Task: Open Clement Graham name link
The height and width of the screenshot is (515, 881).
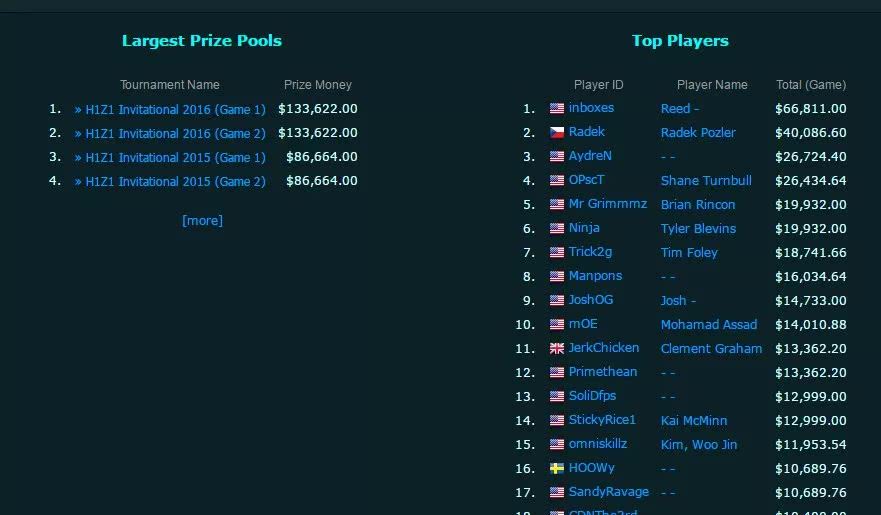Action: point(711,349)
